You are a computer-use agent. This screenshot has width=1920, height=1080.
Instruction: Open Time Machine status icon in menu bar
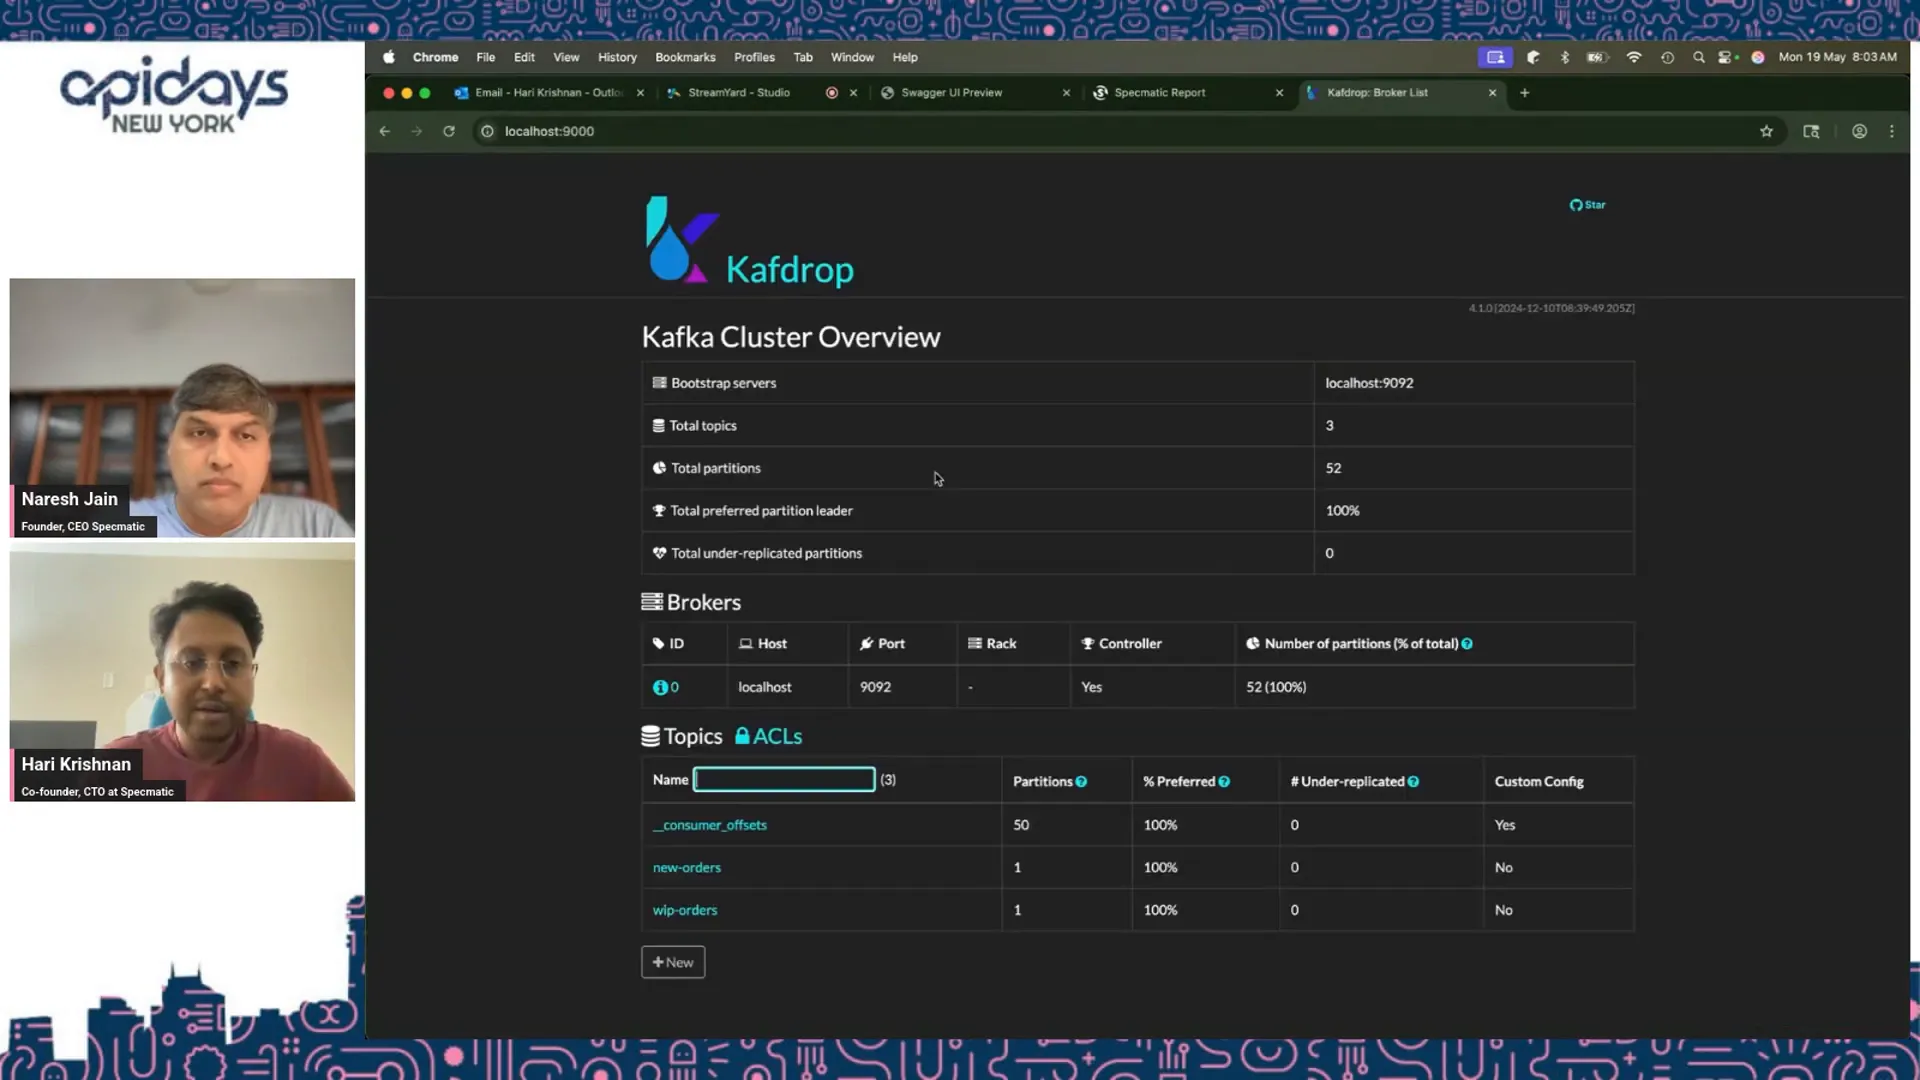pos(1667,57)
